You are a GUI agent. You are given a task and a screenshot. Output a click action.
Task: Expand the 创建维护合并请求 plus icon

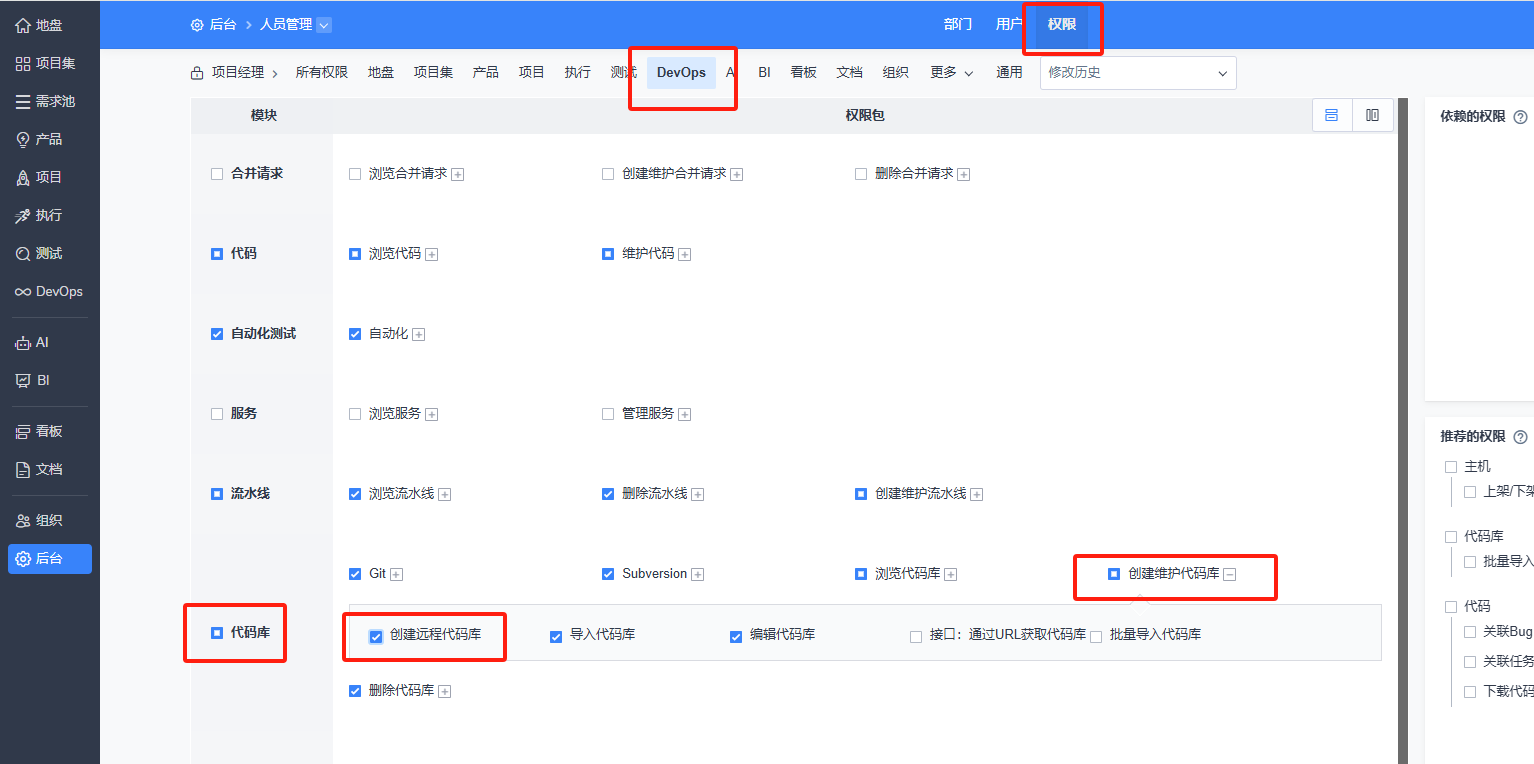(736, 174)
